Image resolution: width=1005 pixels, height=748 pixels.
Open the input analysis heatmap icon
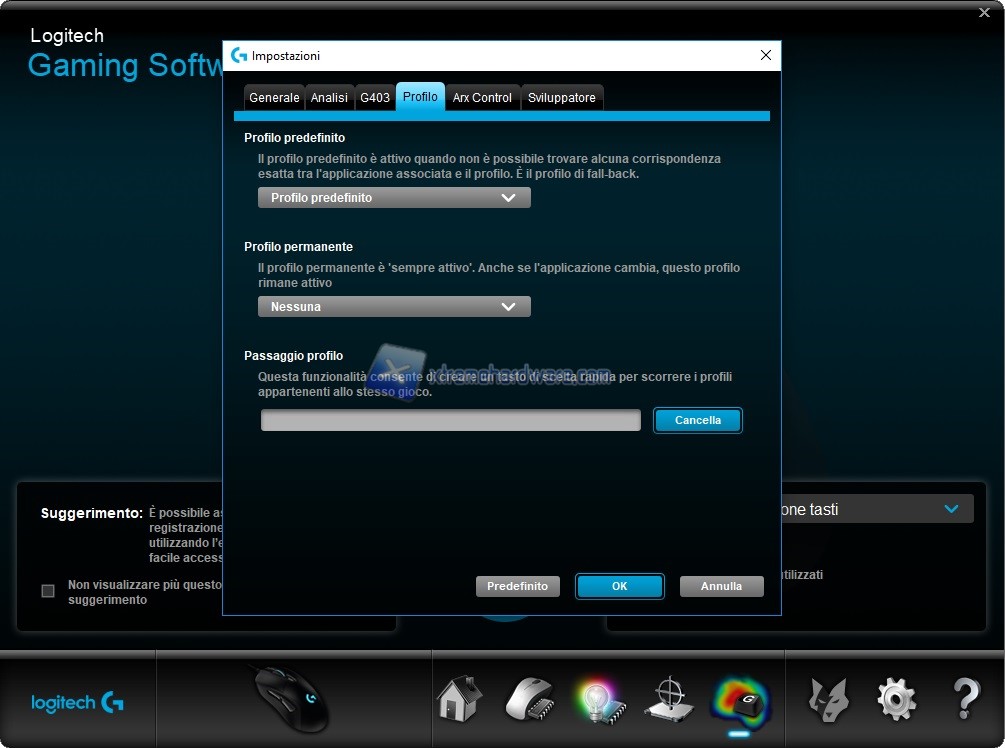pos(740,698)
